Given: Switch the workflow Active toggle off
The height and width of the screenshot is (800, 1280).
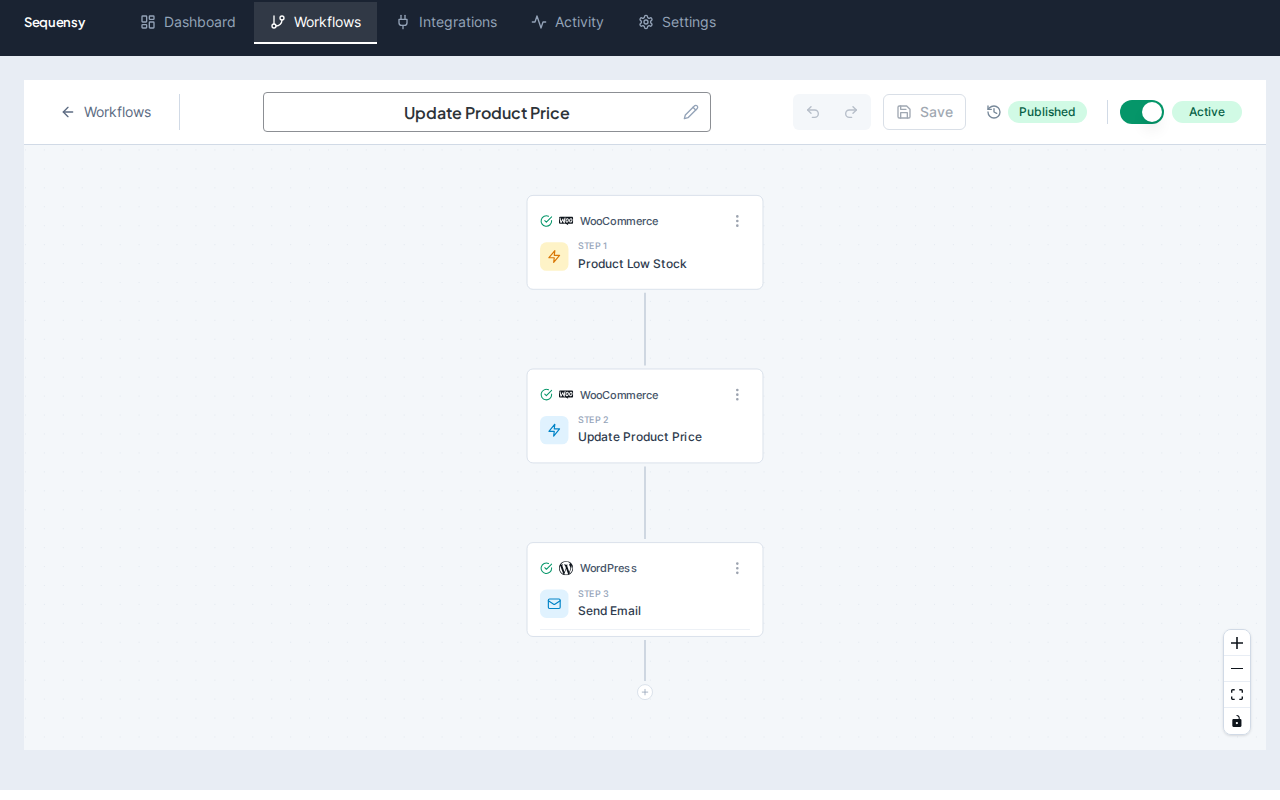Looking at the screenshot, I should coord(1141,112).
